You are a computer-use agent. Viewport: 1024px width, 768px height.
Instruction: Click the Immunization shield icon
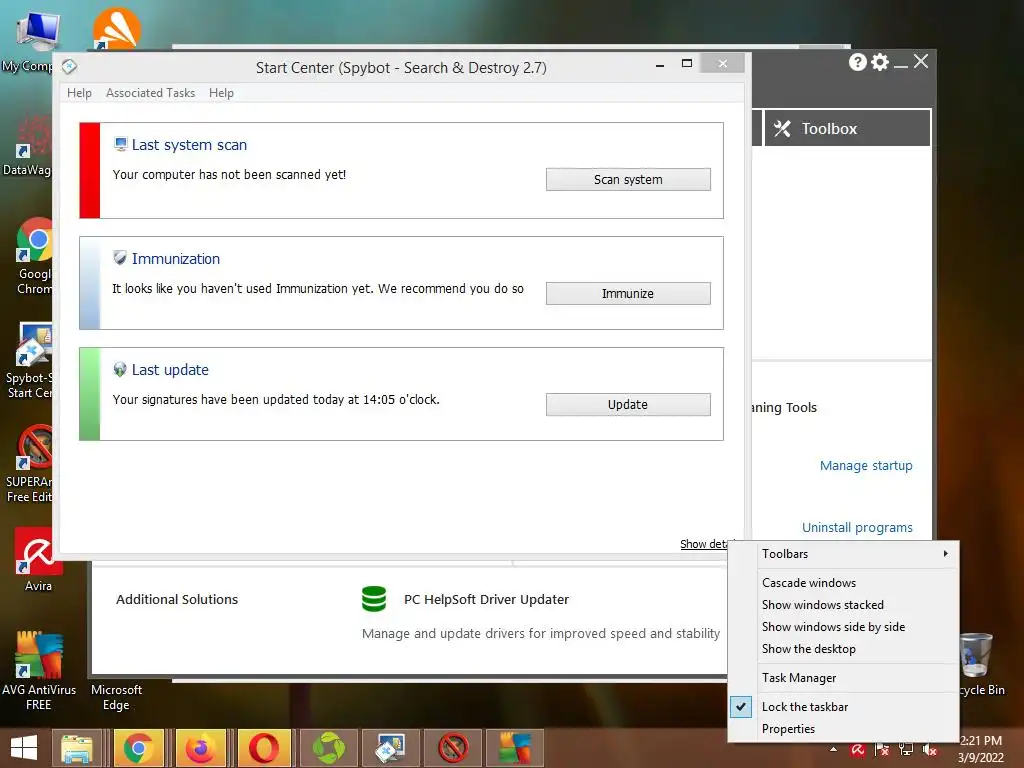tap(120, 257)
